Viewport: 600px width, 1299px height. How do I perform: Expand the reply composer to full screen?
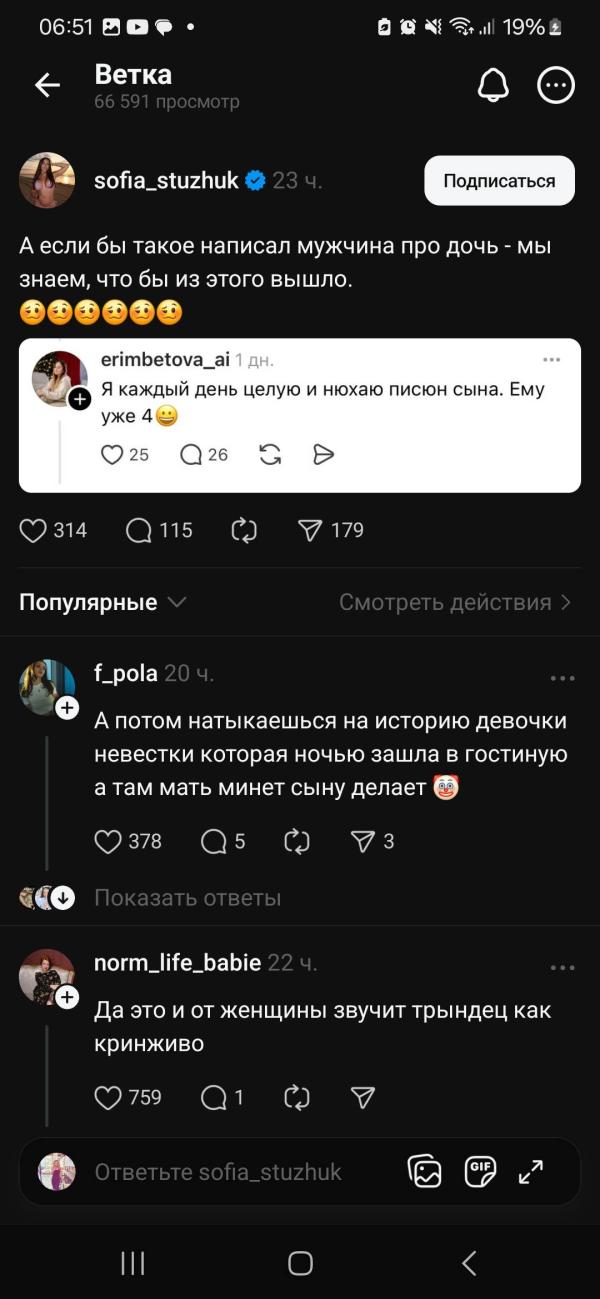(x=531, y=1171)
